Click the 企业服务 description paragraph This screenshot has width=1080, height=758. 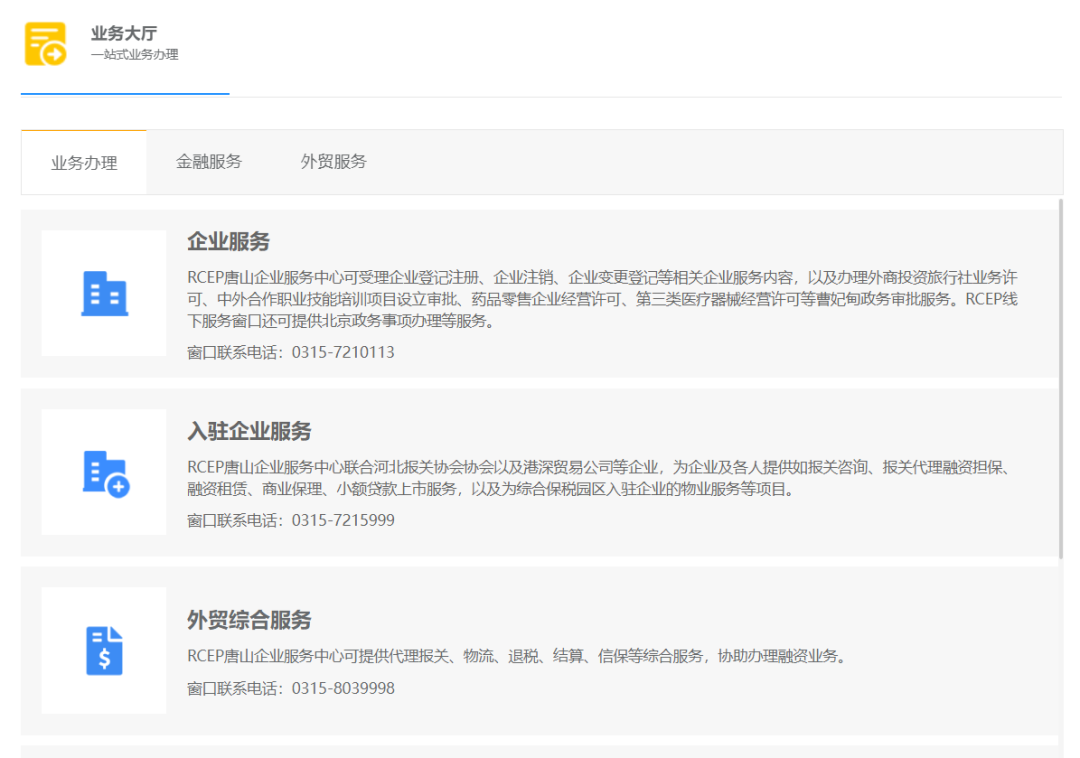pos(603,299)
